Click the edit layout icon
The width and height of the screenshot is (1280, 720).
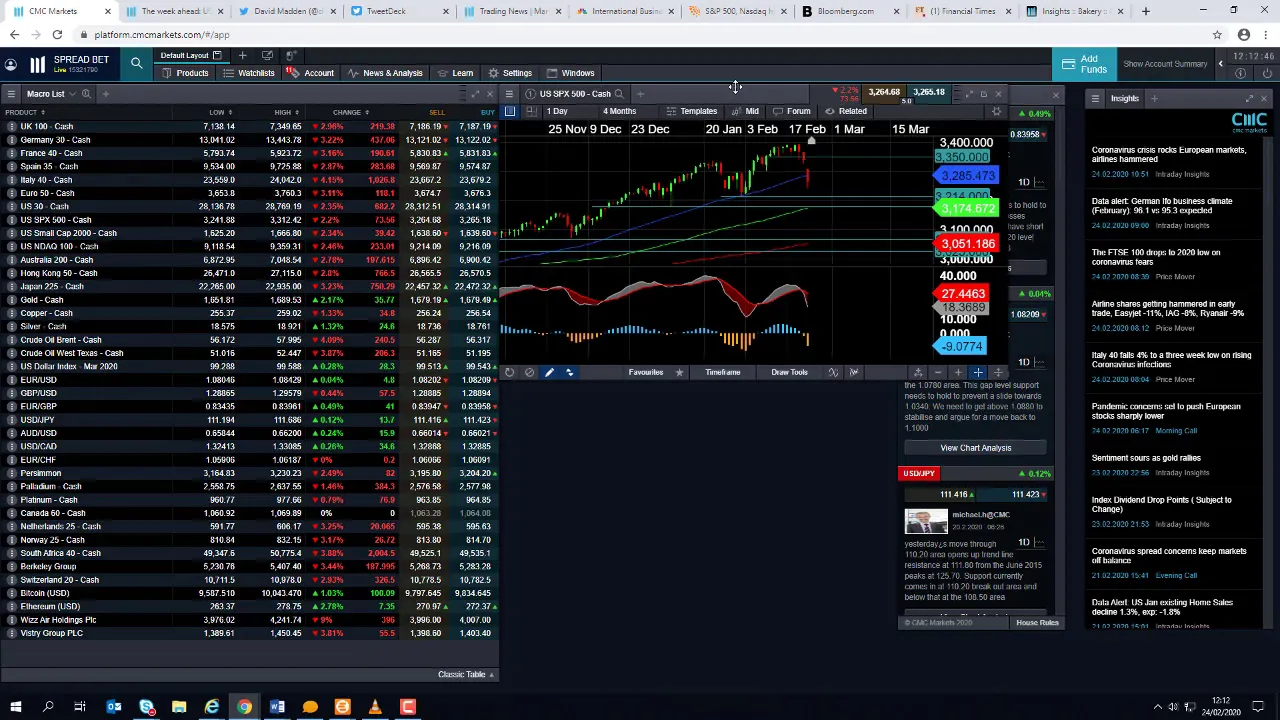[x=267, y=55]
